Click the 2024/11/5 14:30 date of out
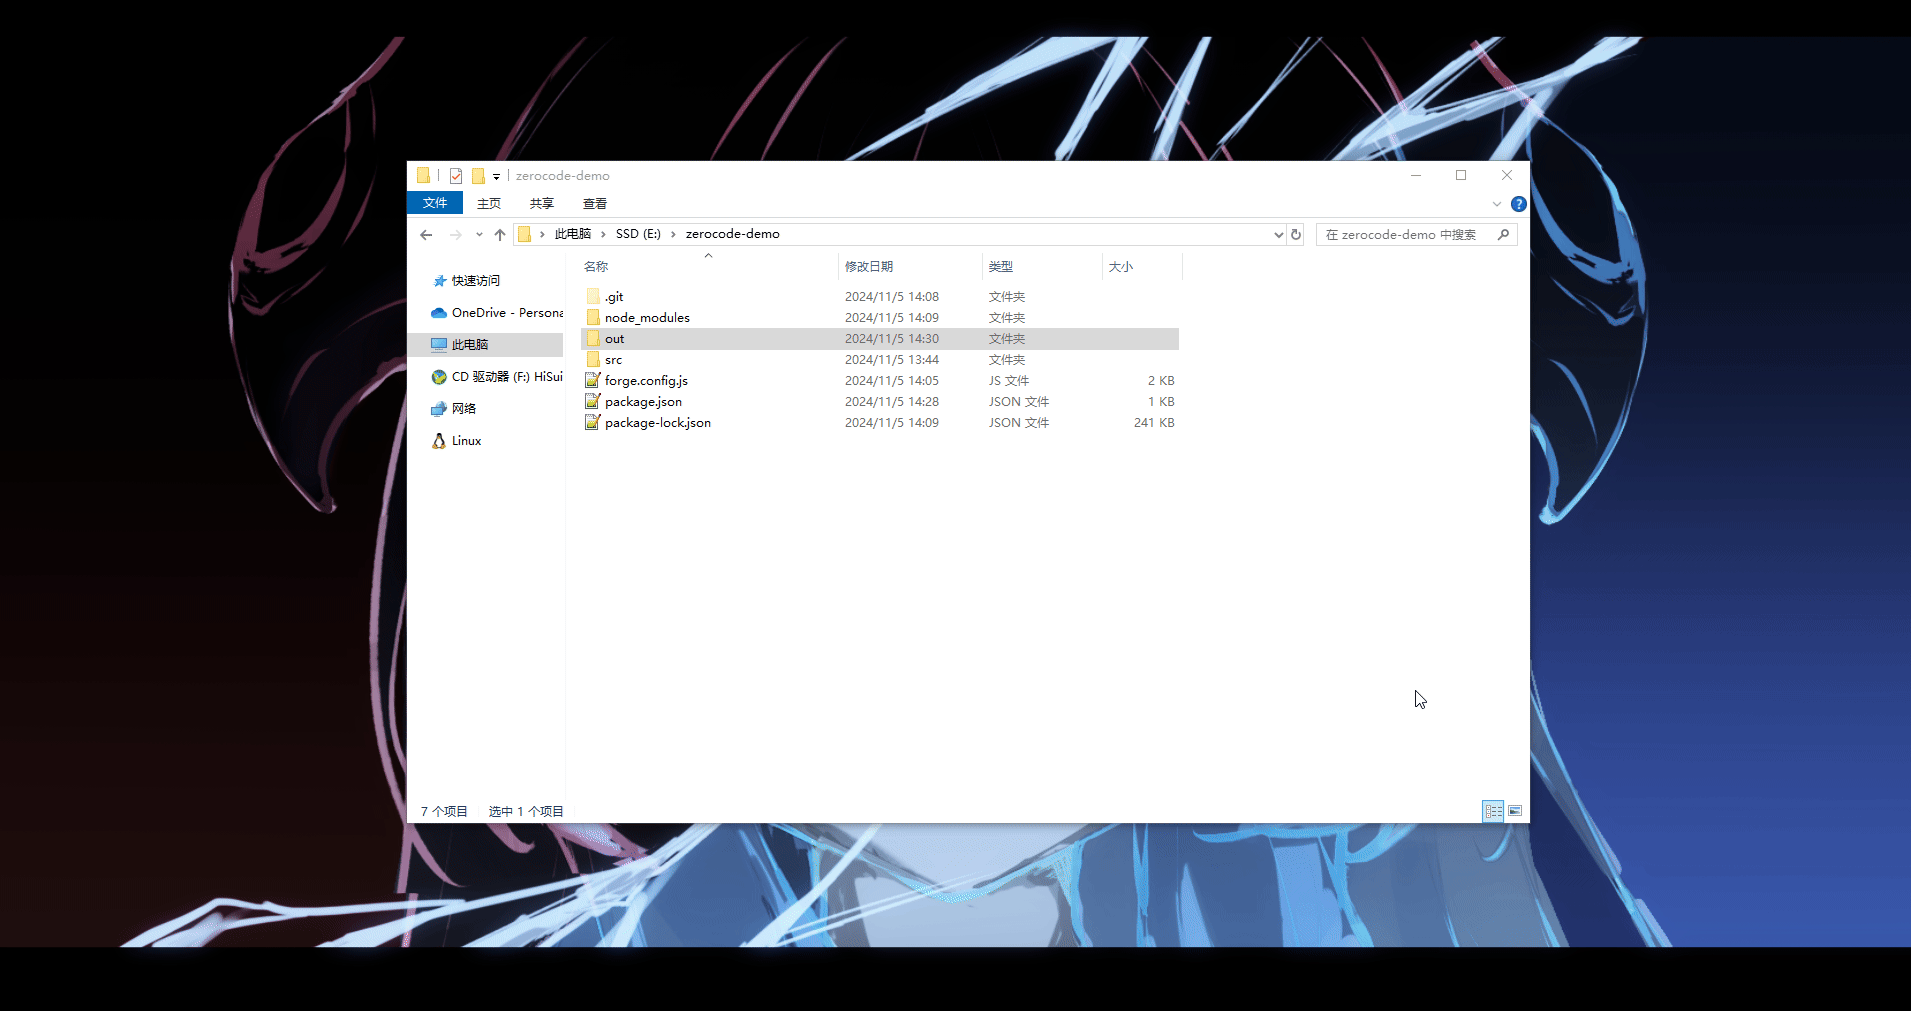1911x1011 pixels. click(x=892, y=339)
